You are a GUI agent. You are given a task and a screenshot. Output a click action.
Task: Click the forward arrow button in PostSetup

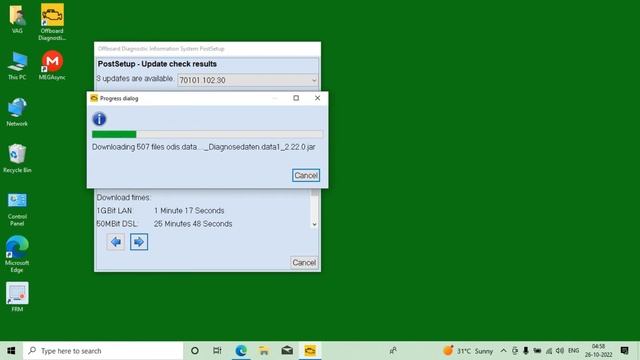click(139, 242)
